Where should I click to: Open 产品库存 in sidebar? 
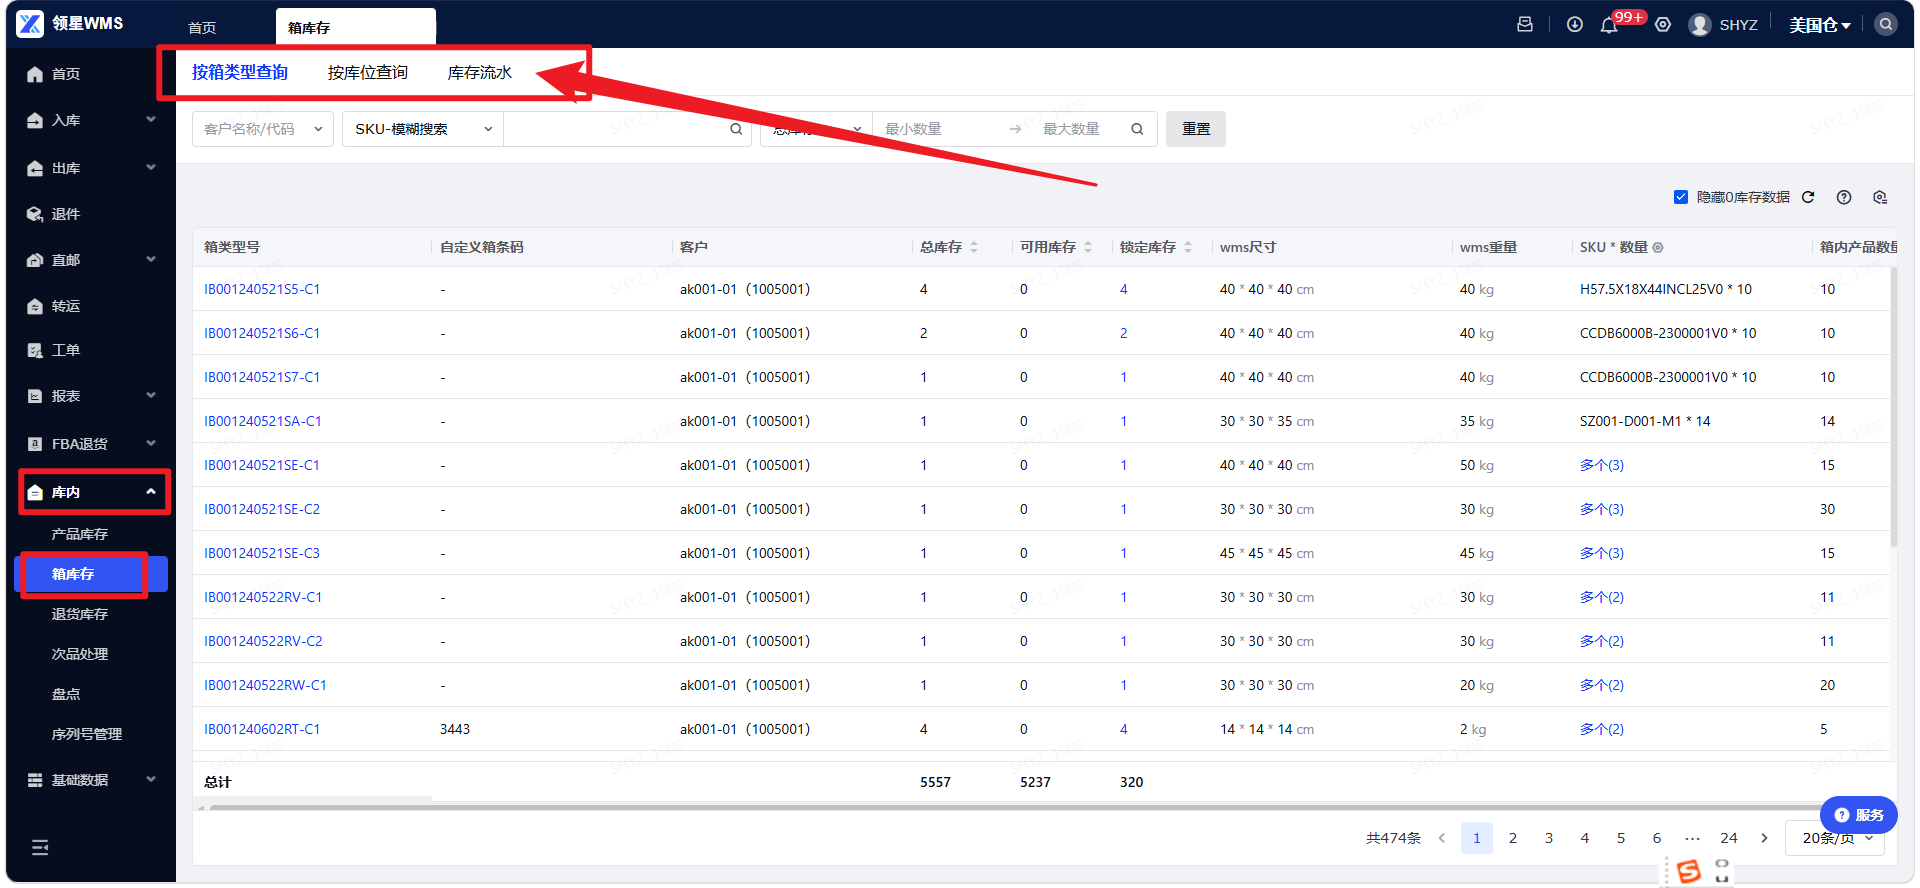tap(80, 534)
